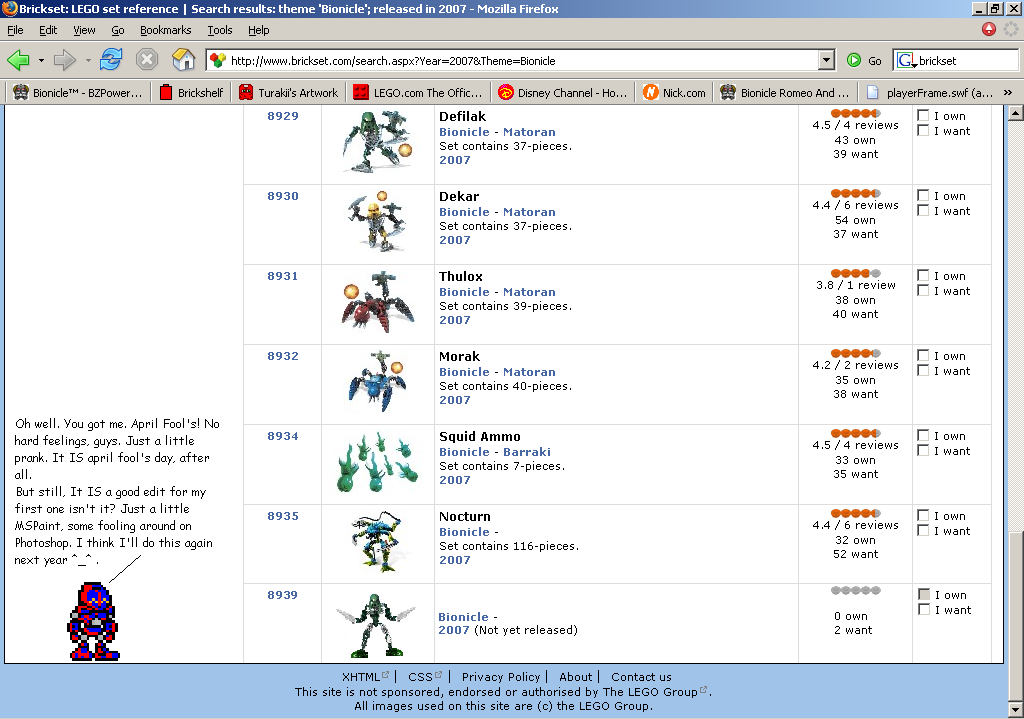Click the About footer link
This screenshot has width=1024, height=719.
point(575,677)
